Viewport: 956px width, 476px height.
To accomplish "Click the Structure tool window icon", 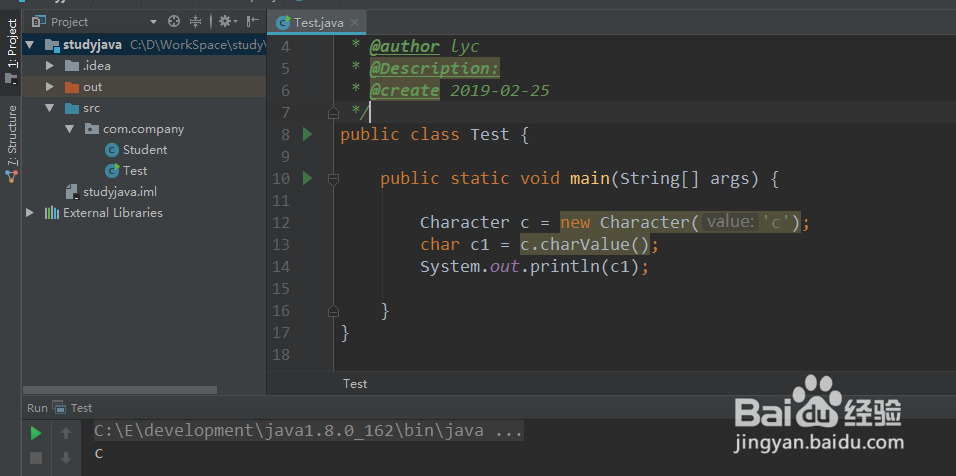I will click(11, 177).
